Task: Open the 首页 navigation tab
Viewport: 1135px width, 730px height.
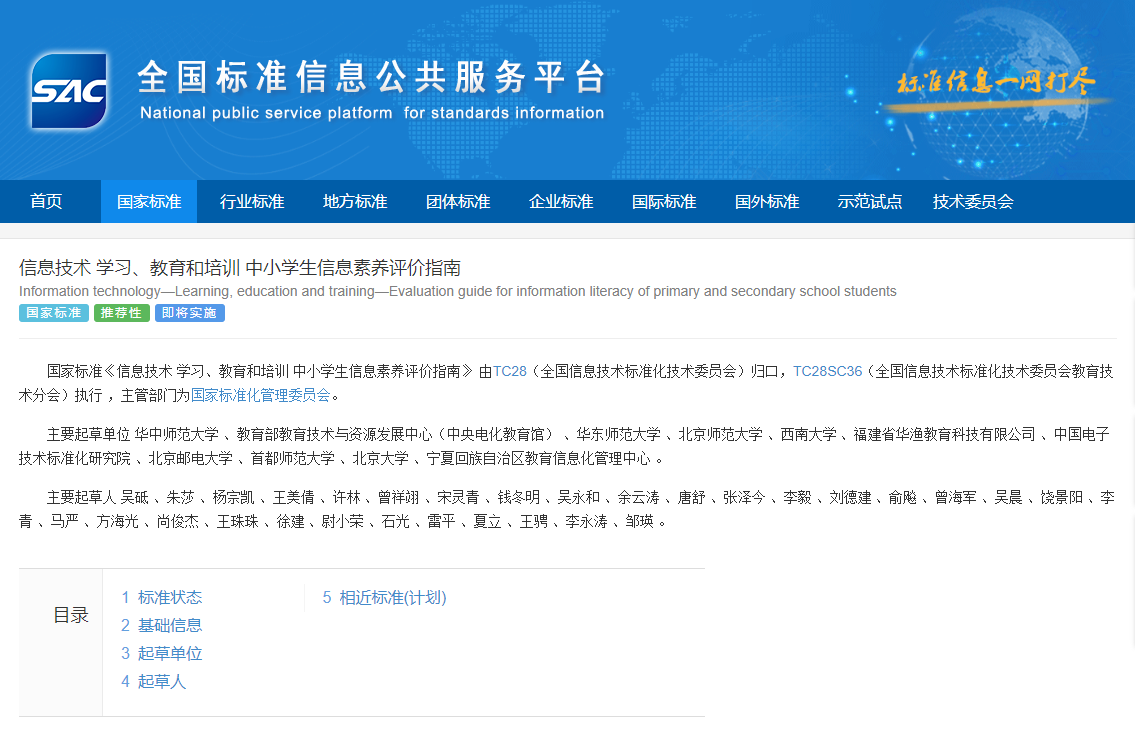Action: [46, 202]
